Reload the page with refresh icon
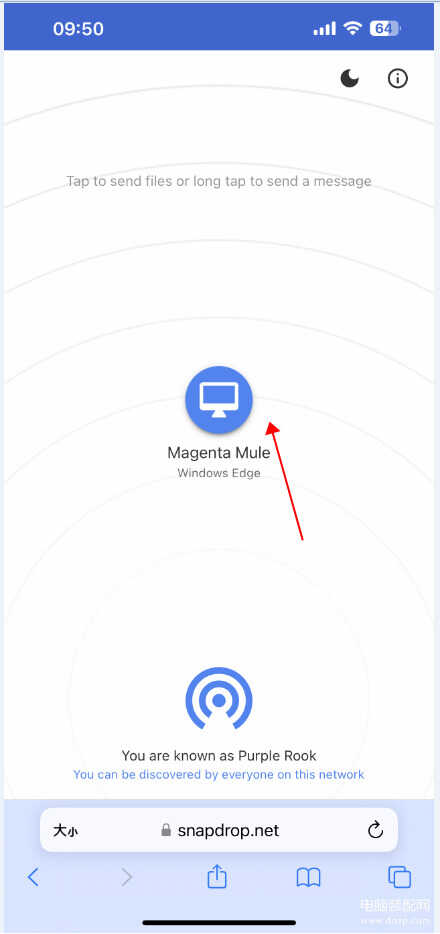This screenshot has height=934, width=440. (x=375, y=830)
